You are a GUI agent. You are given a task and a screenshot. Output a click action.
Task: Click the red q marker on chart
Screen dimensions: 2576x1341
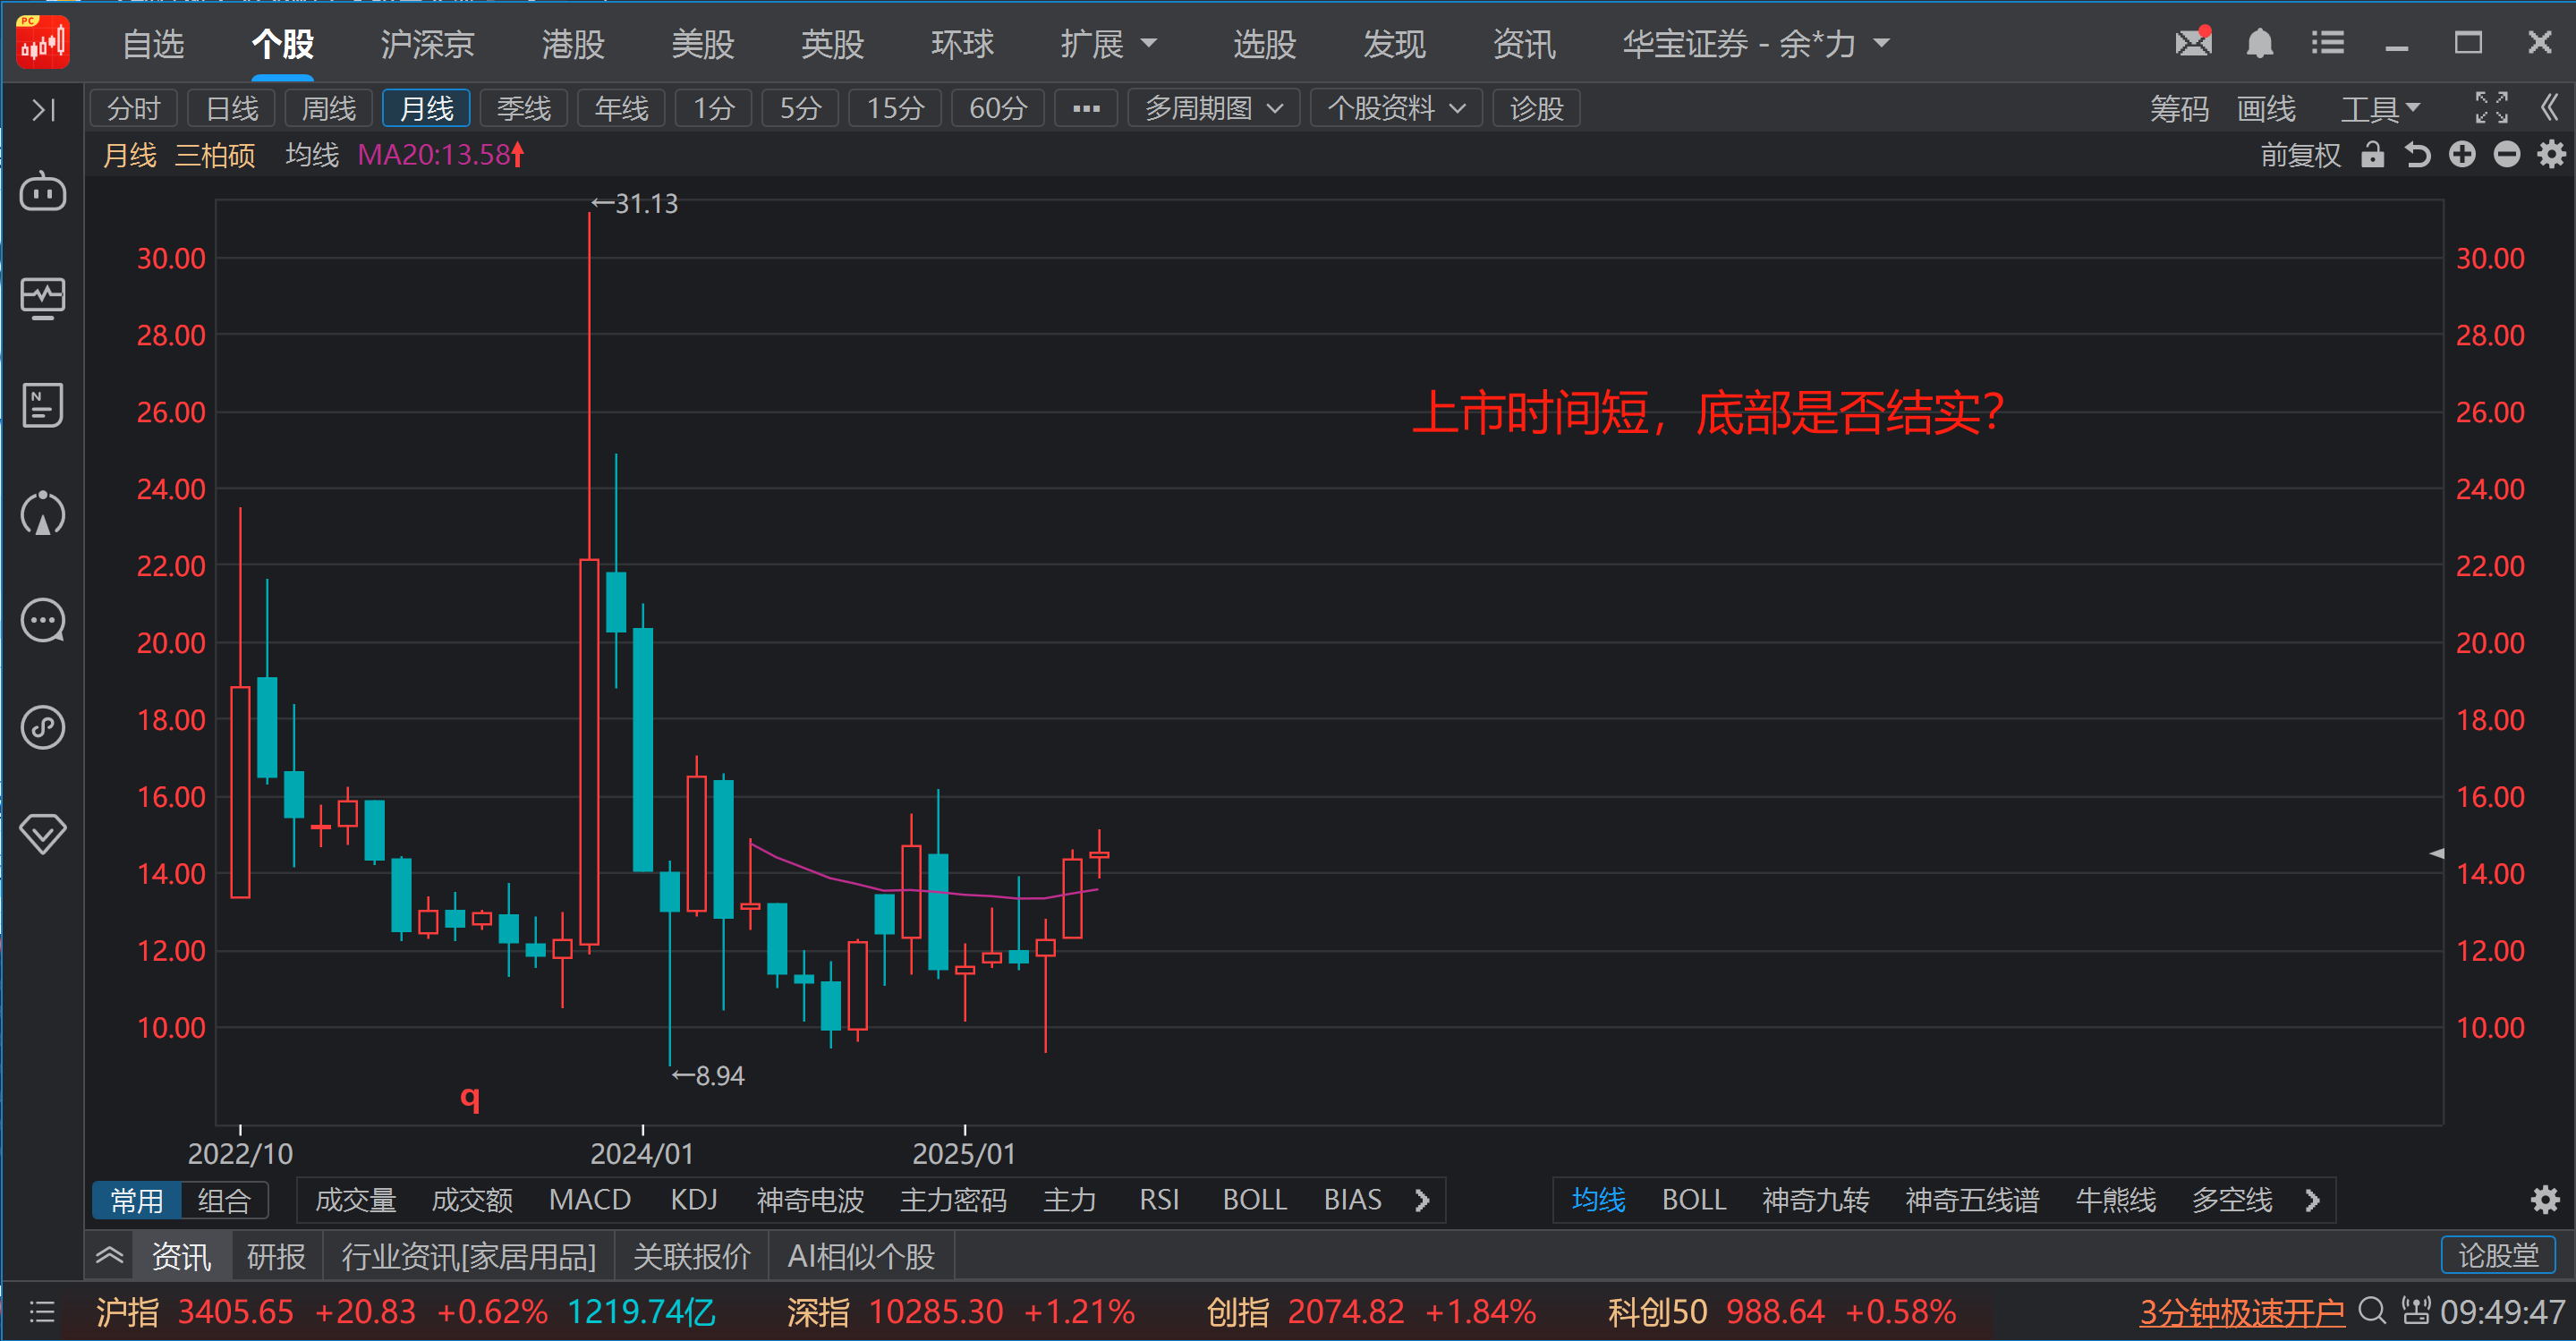470,1098
